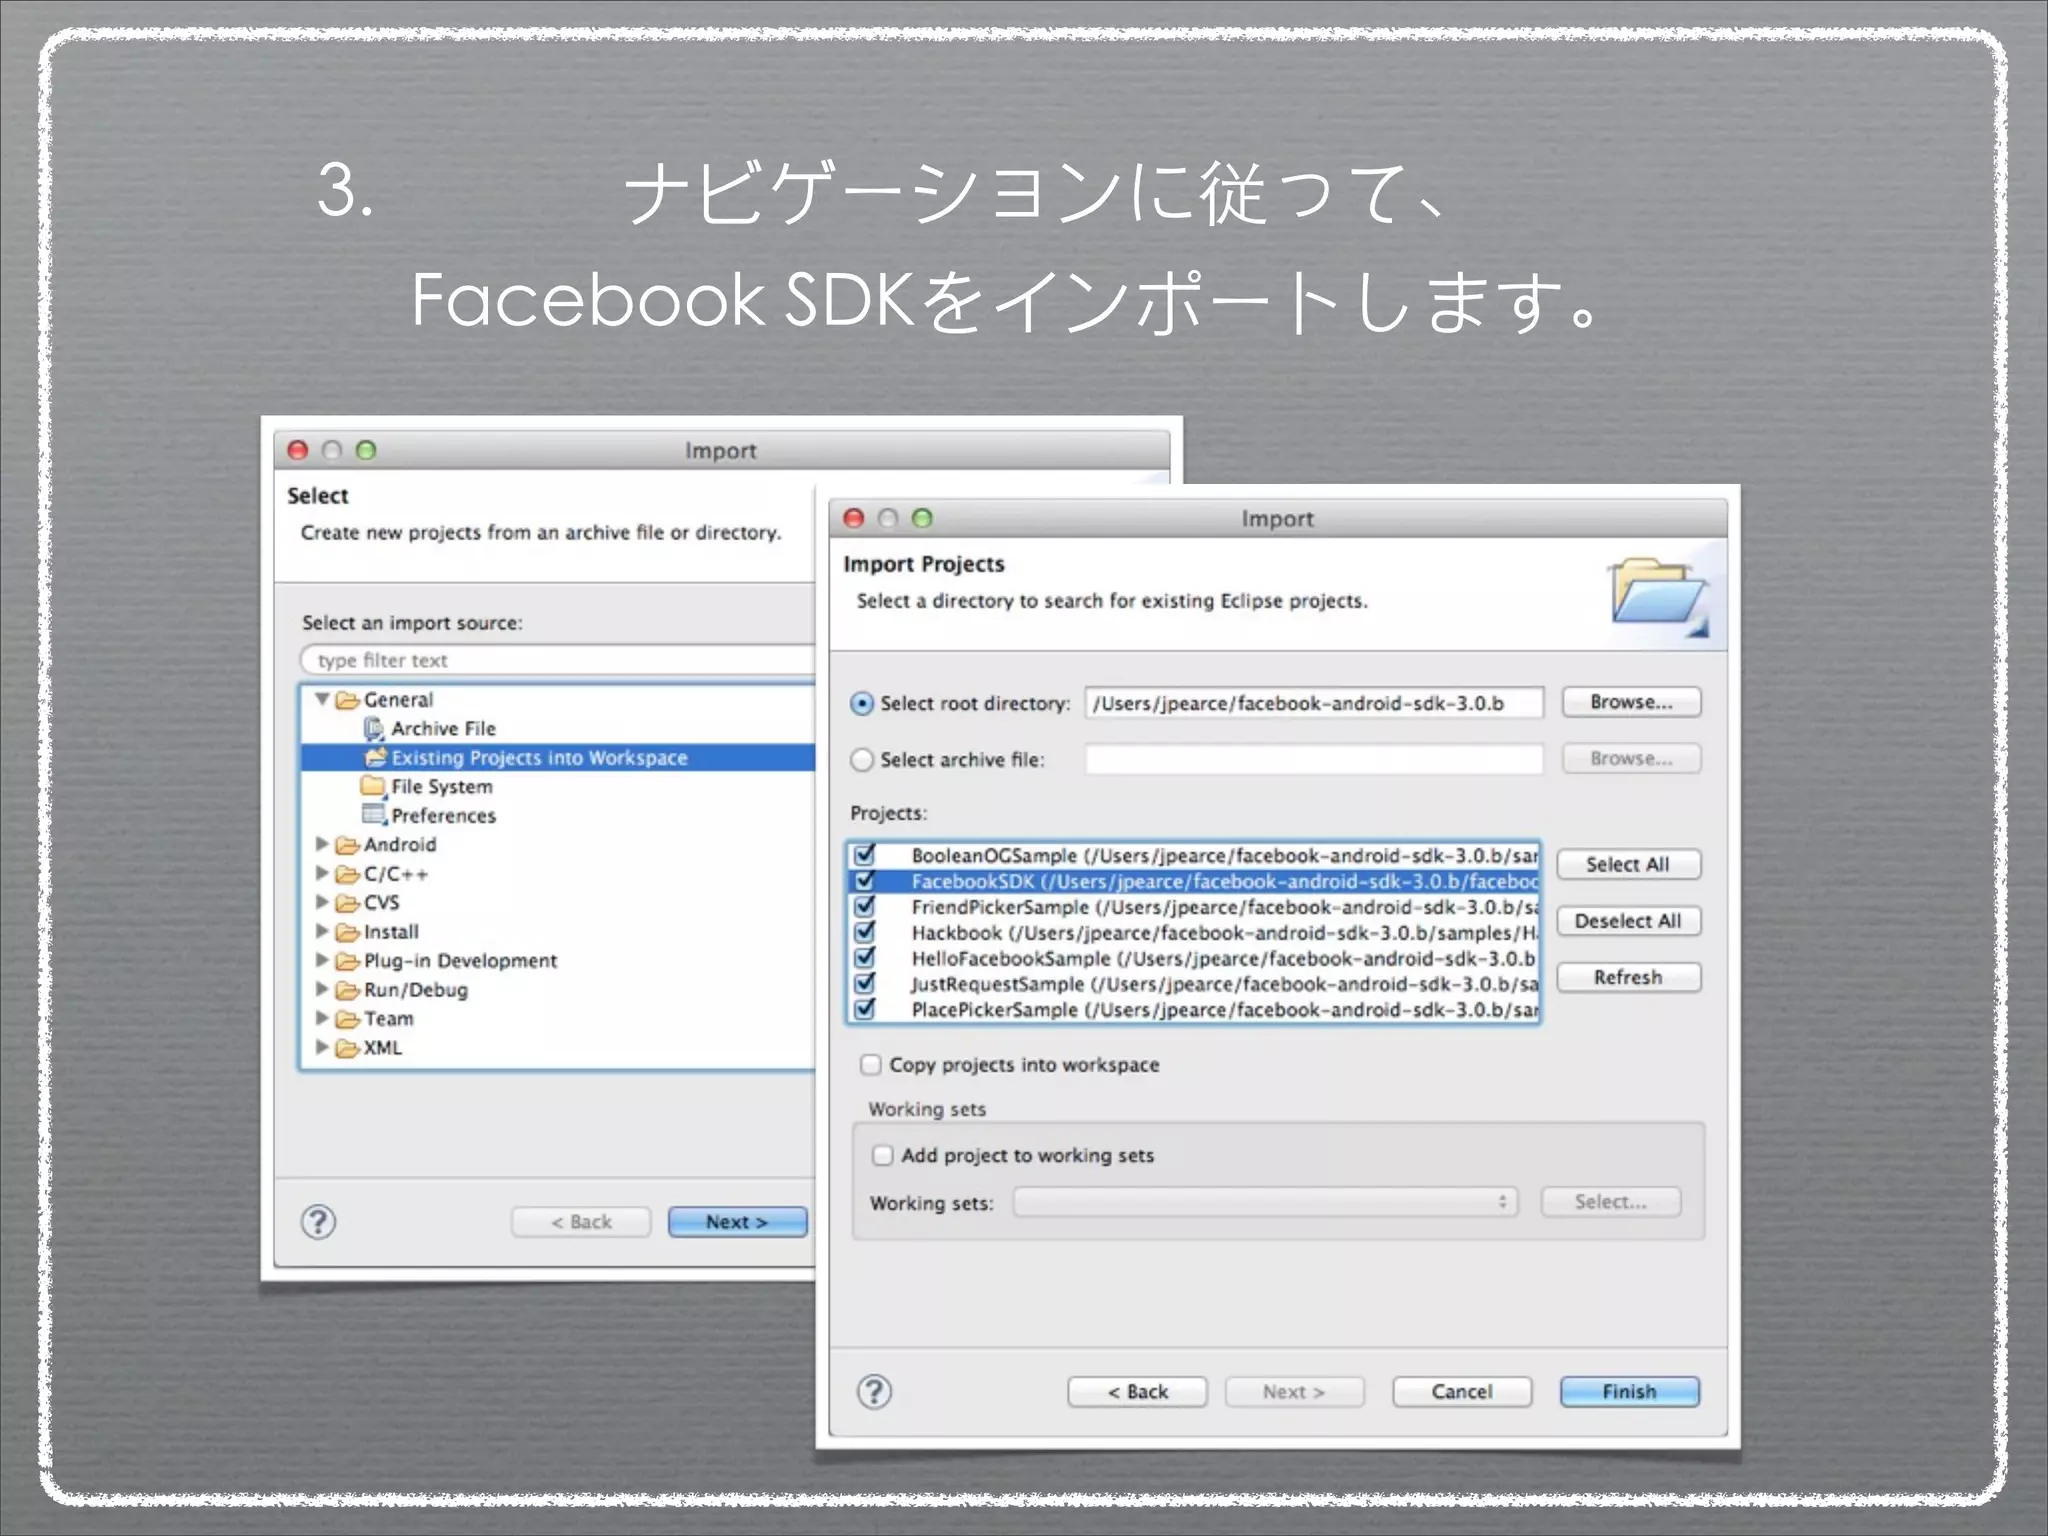
Task: Select the root directory radio button
Action: tap(862, 703)
